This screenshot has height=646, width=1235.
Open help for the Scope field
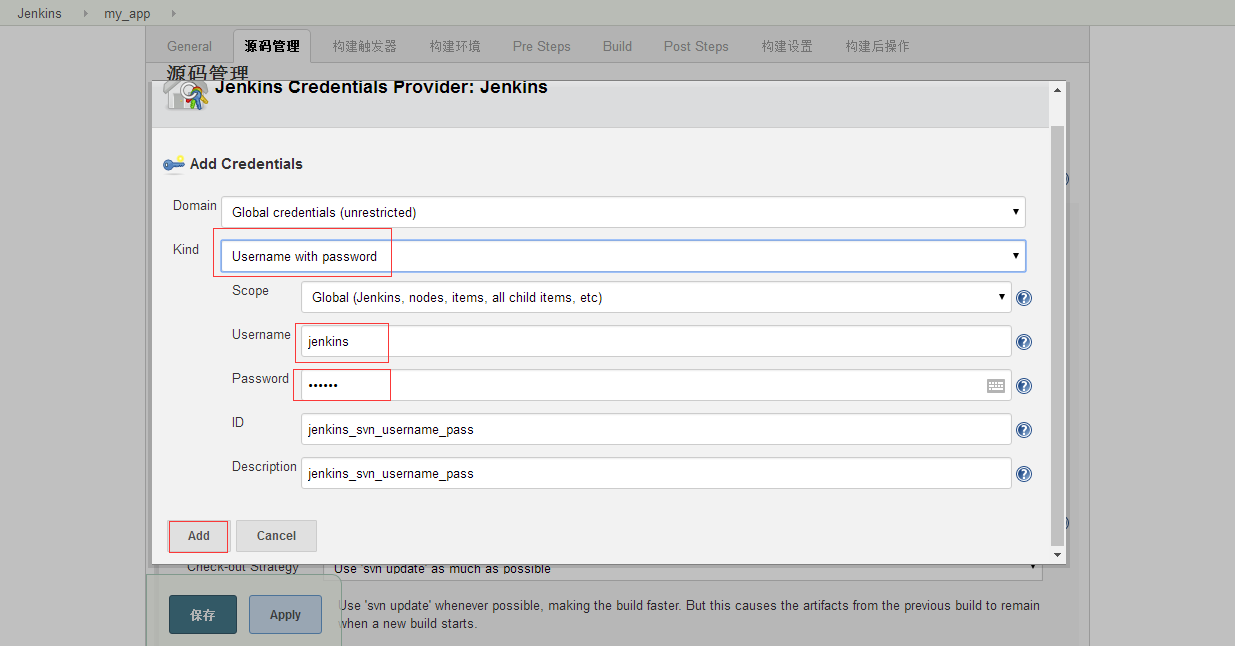point(1024,298)
